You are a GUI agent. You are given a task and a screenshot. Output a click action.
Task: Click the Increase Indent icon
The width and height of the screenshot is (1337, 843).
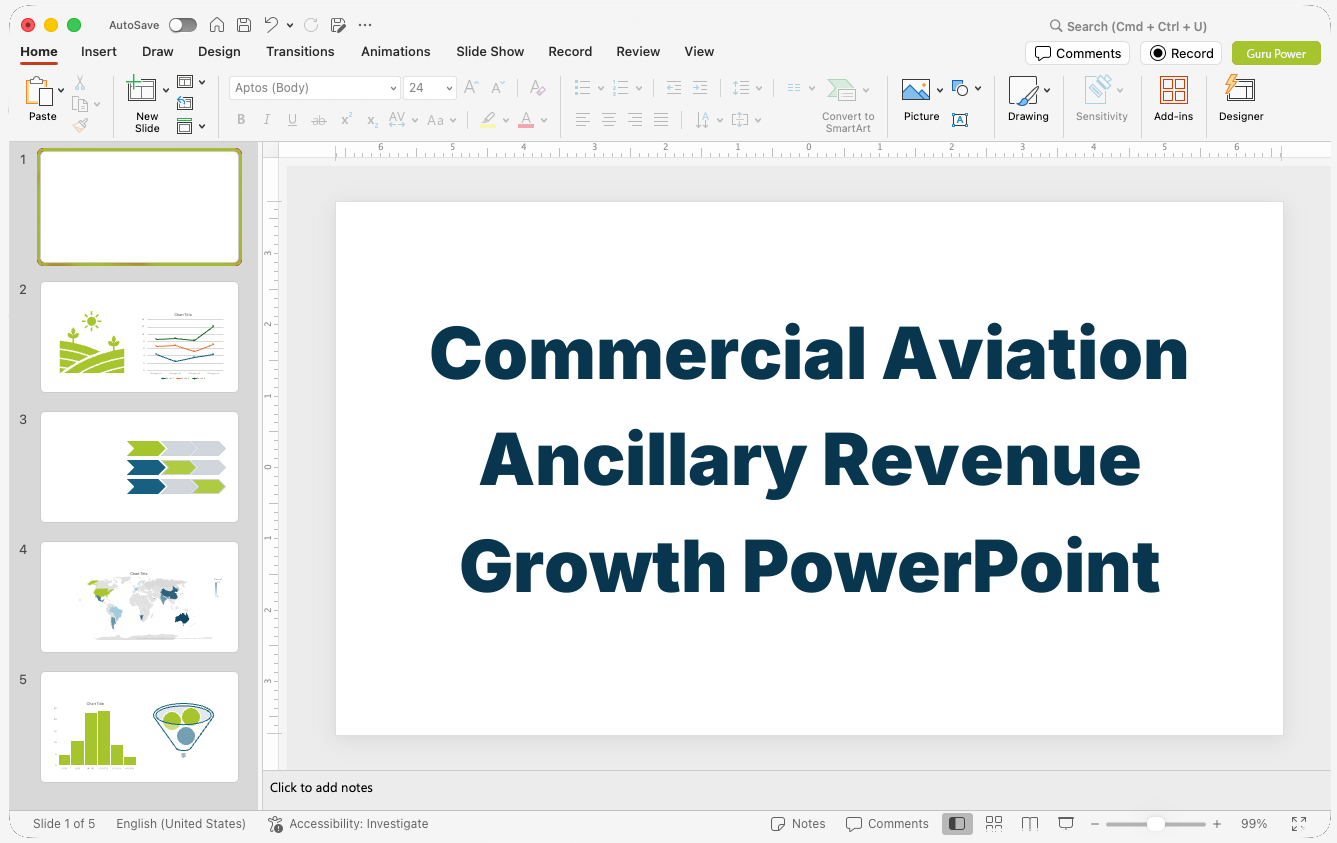coord(700,88)
